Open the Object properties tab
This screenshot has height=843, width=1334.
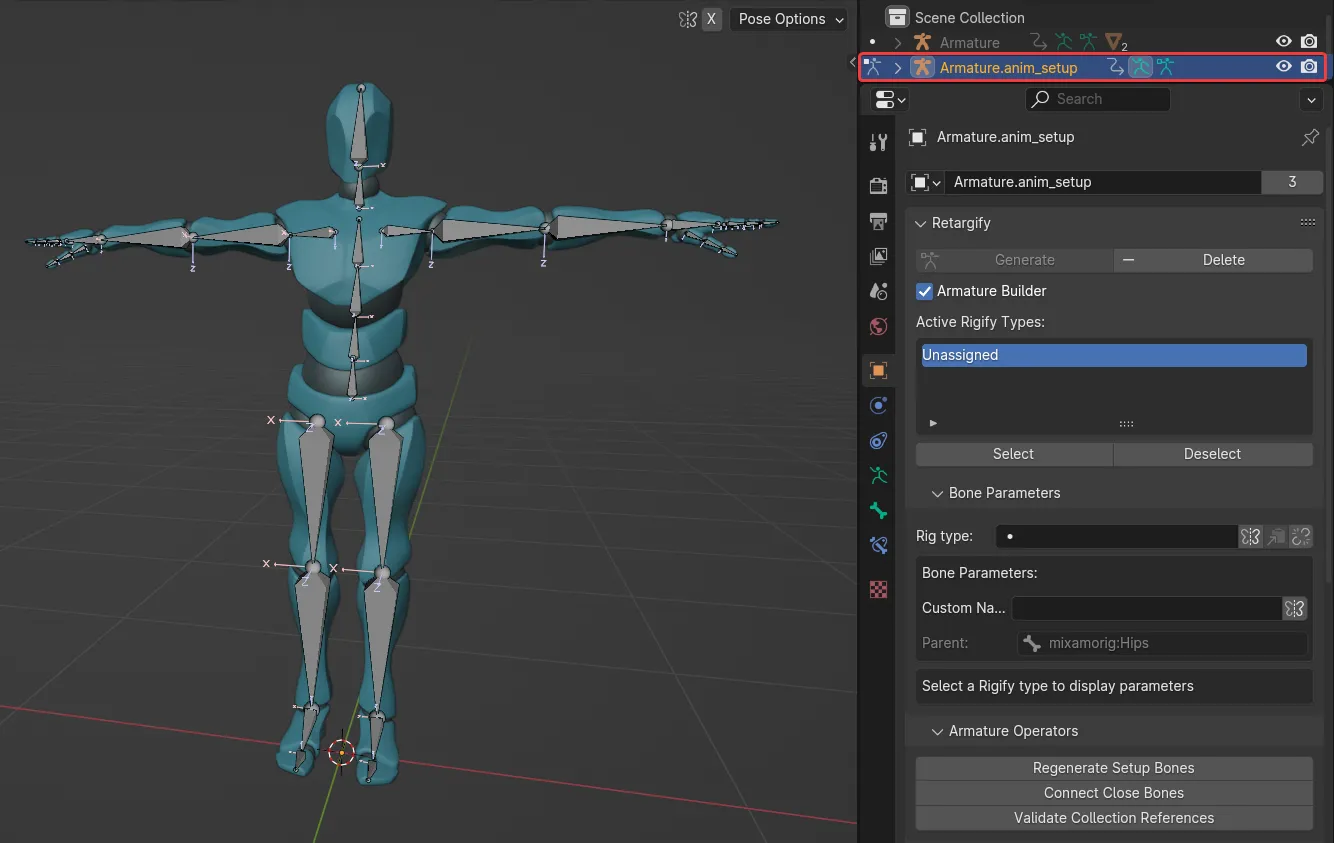879,370
